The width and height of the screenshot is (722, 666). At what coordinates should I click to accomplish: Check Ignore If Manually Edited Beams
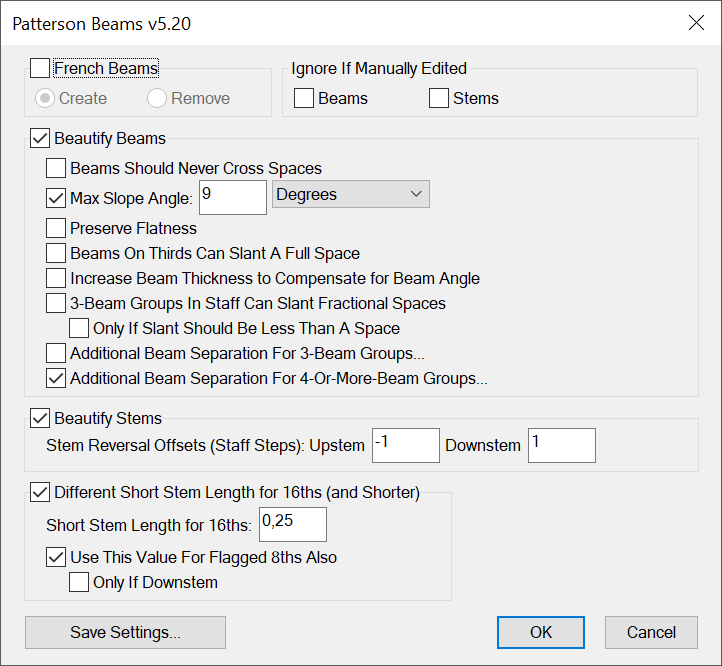coord(304,98)
